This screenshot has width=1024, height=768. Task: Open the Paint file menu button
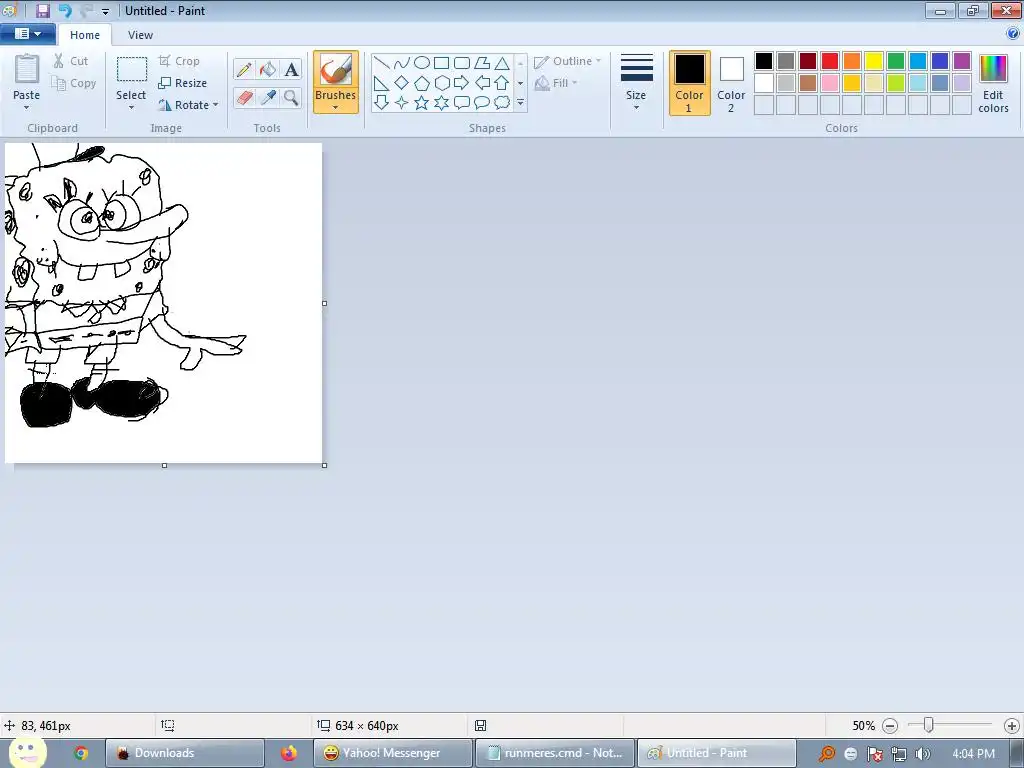27,34
